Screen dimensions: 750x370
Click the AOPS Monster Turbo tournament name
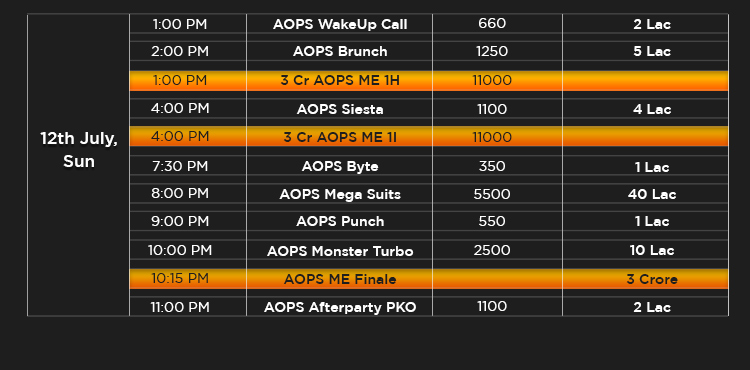340,251
